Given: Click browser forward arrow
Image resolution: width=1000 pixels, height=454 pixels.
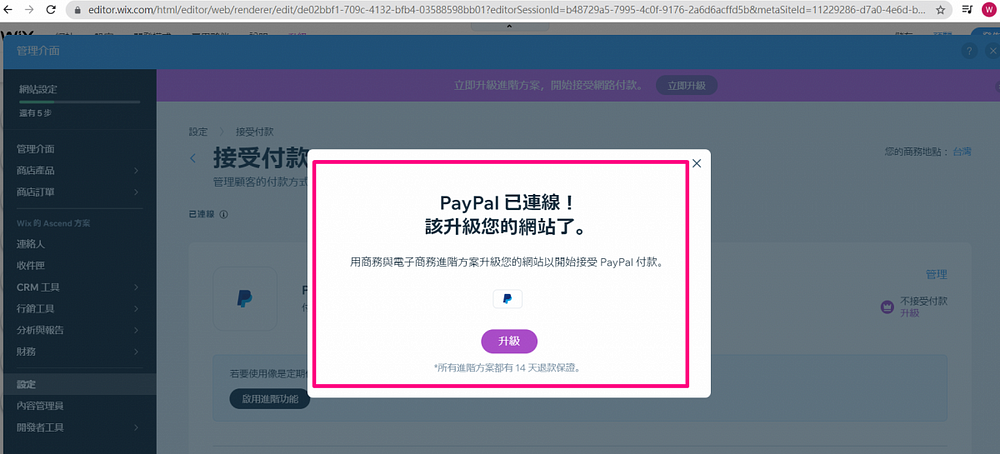Looking at the screenshot, I should coord(30,10).
